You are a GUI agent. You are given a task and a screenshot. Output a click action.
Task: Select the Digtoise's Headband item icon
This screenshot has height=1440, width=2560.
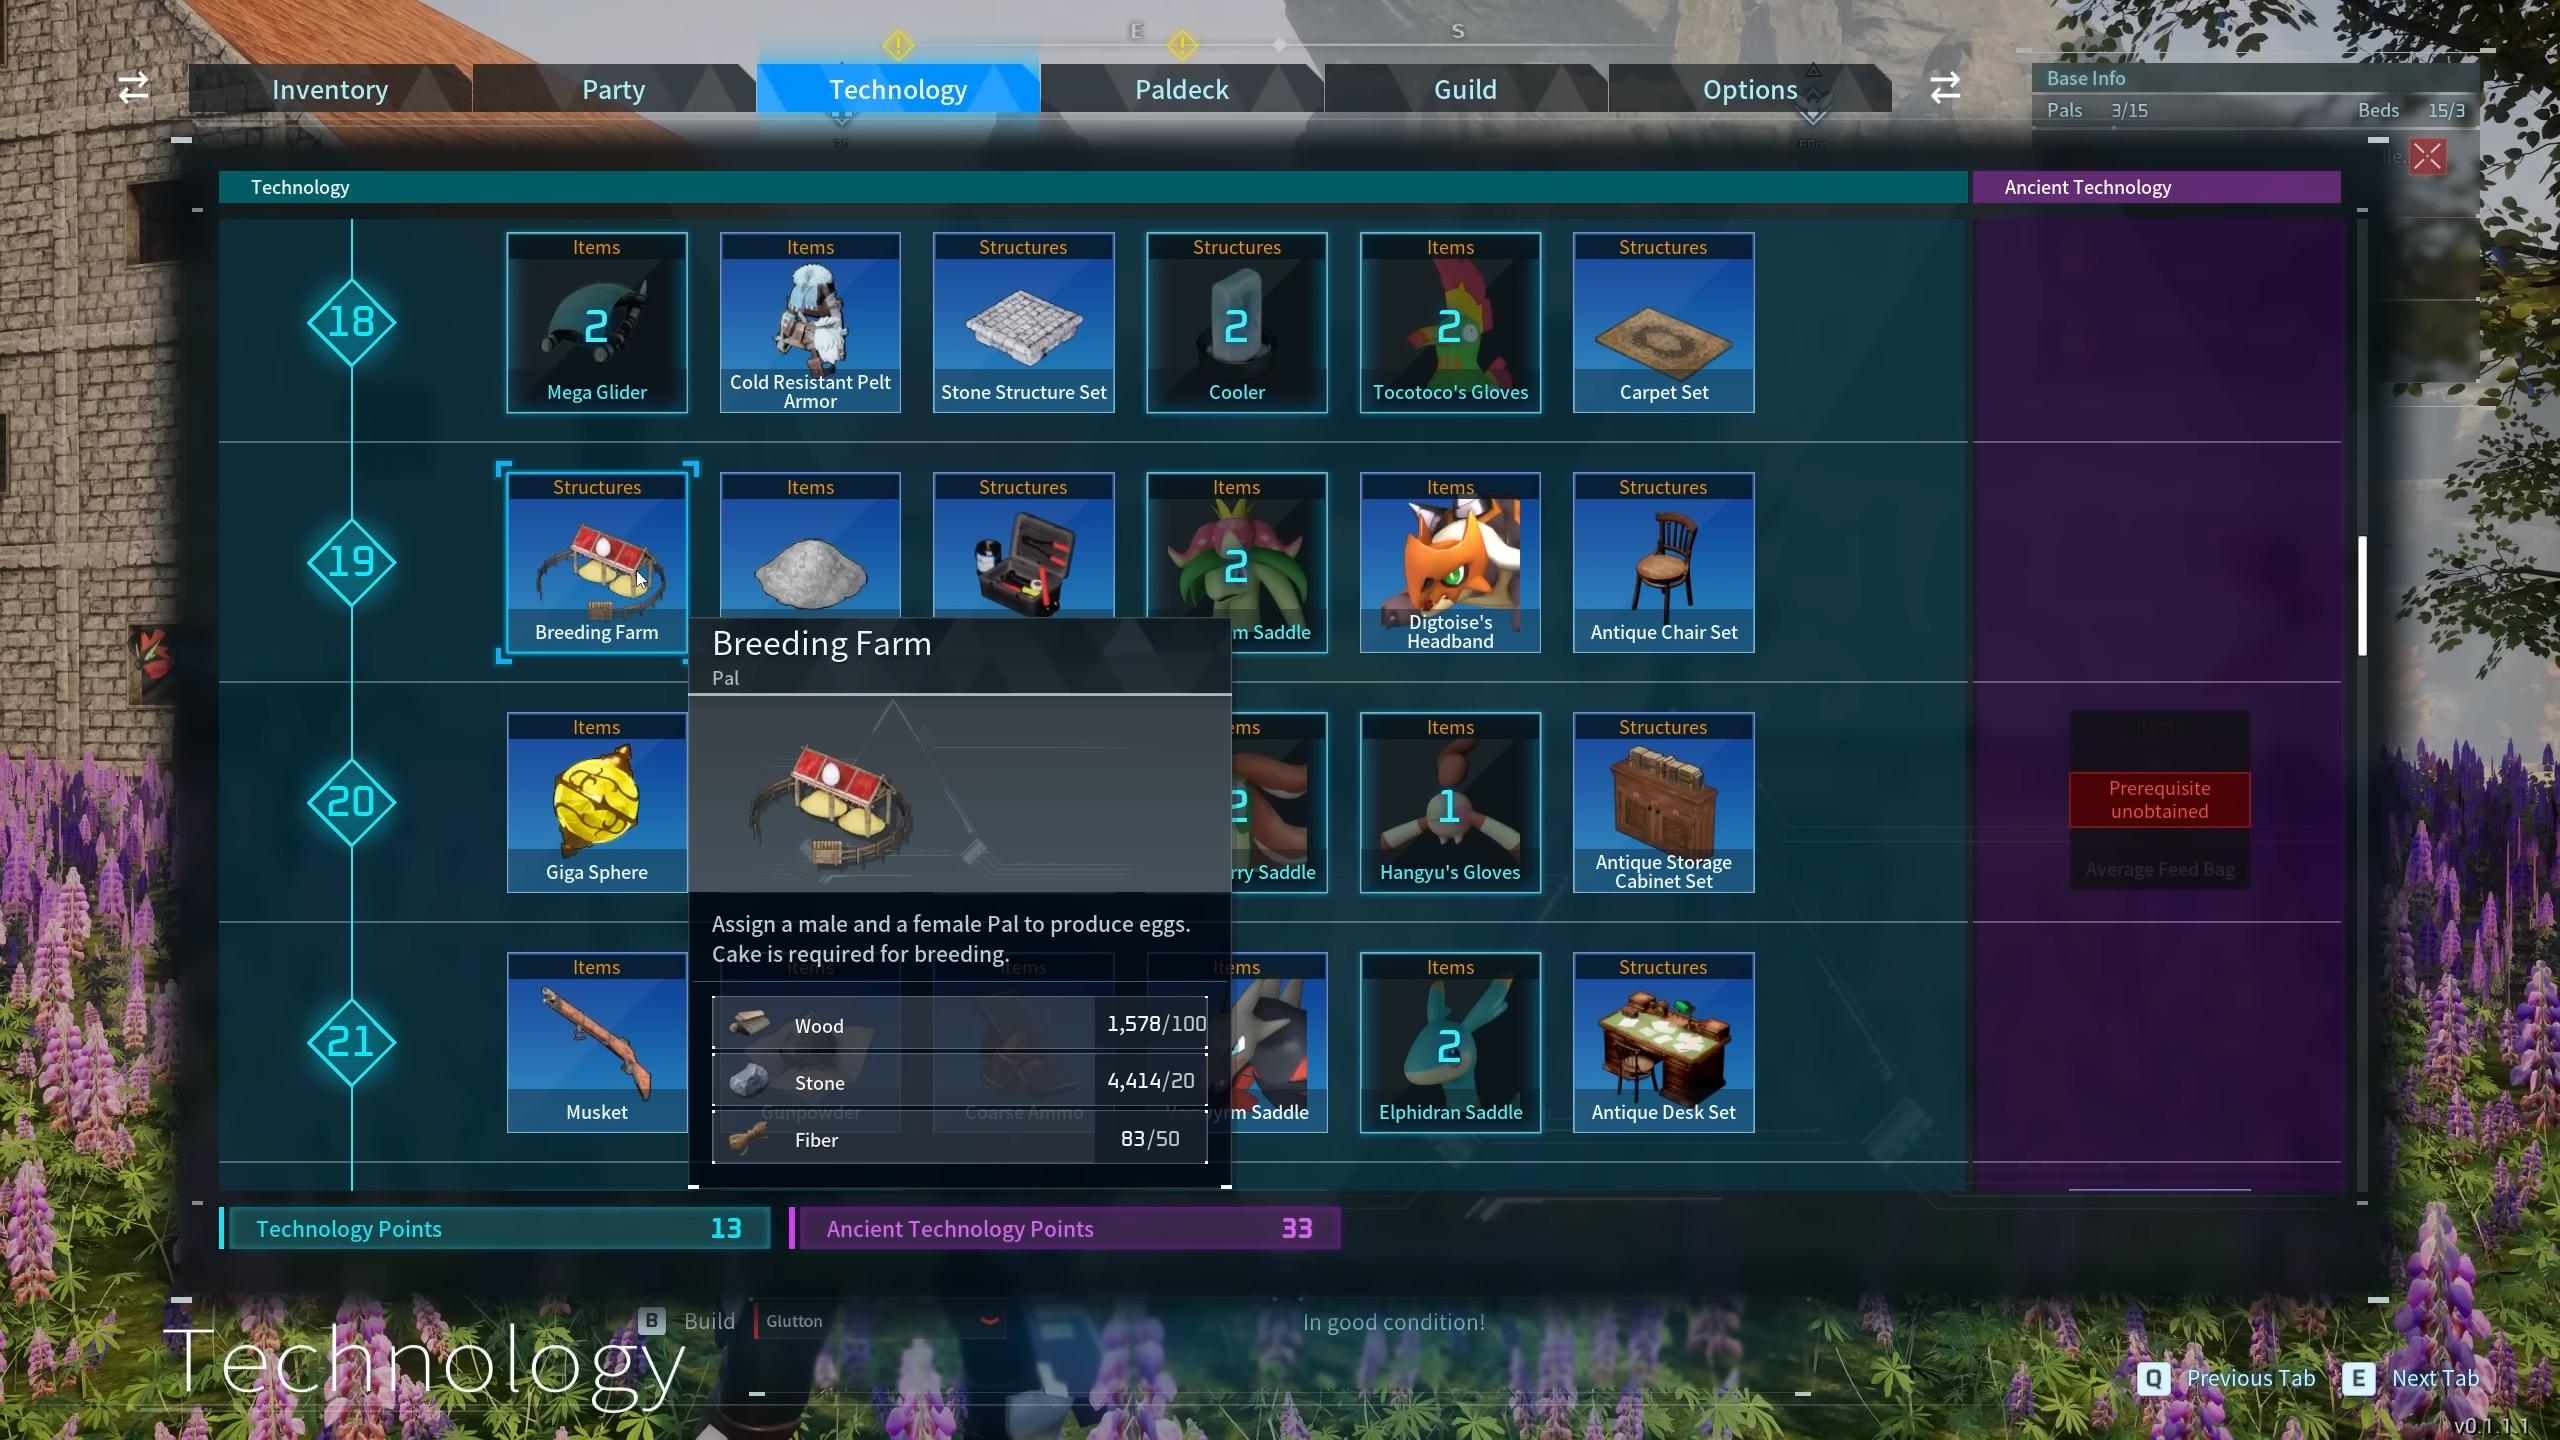[1449, 561]
